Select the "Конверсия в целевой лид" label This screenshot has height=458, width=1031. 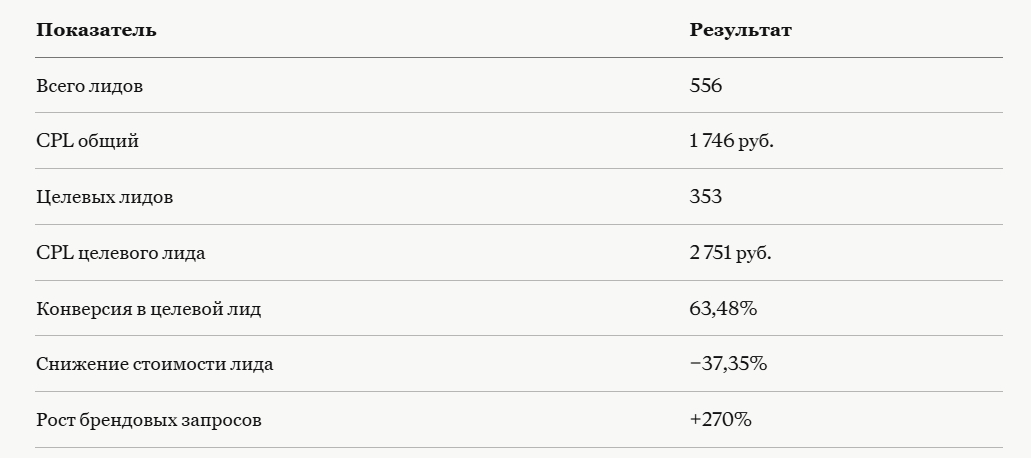pyautogui.click(x=148, y=309)
